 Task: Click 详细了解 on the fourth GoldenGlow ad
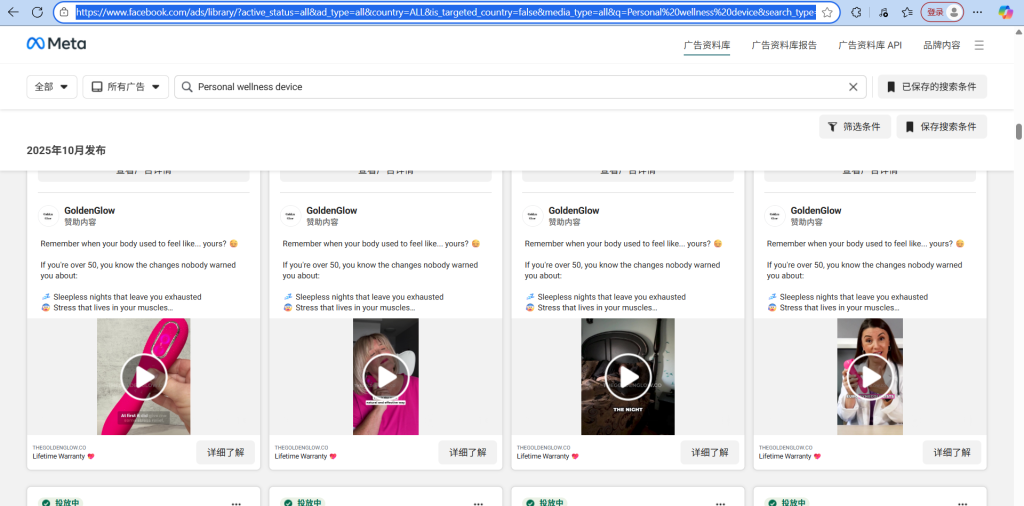952,452
